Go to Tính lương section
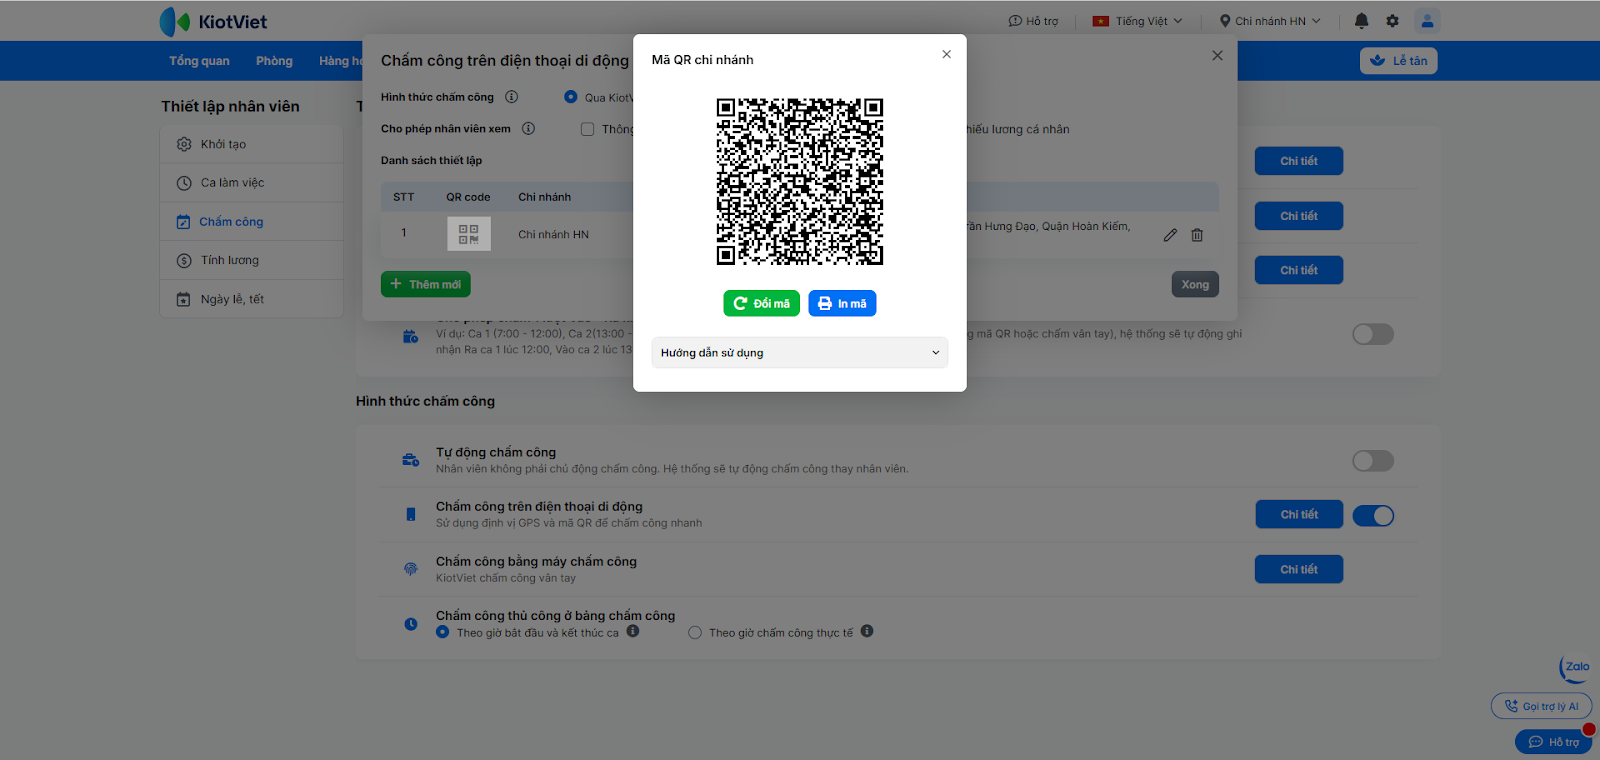Image resolution: width=1600 pixels, height=760 pixels. click(x=251, y=261)
